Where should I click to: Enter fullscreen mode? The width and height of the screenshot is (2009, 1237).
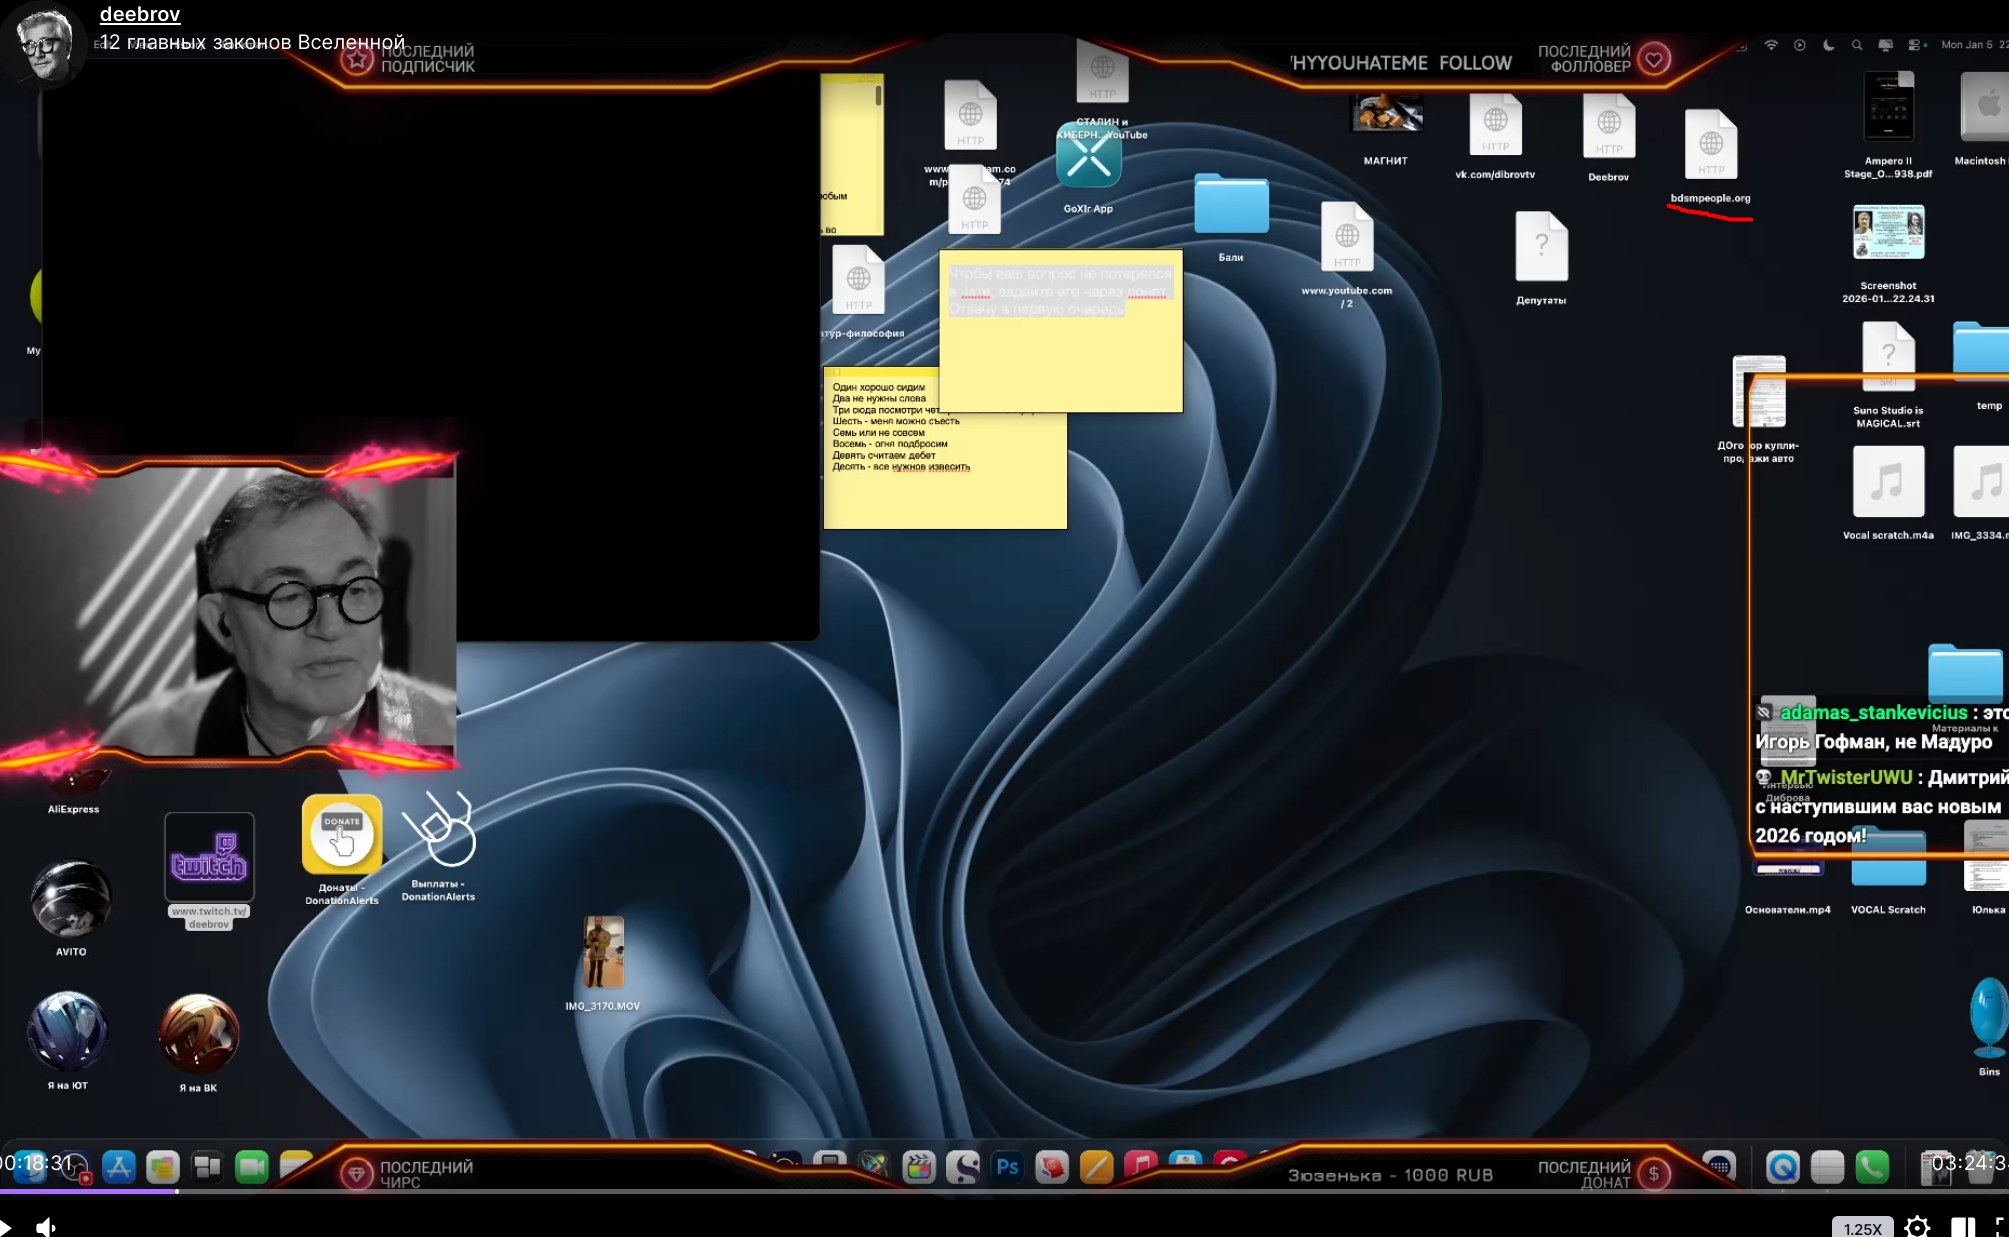coord(2001,1227)
